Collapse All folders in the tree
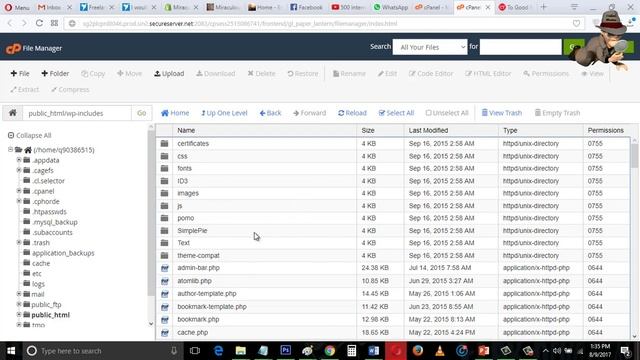640x360 pixels. pyautogui.click(x=29, y=135)
